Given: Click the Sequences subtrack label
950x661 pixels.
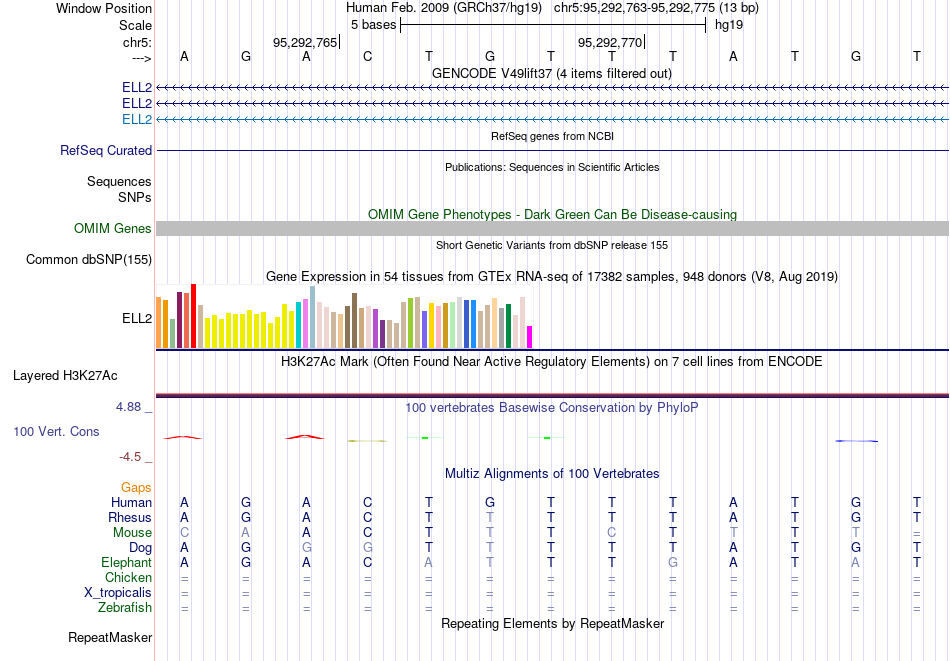Looking at the screenshot, I should [x=119, y=181].
